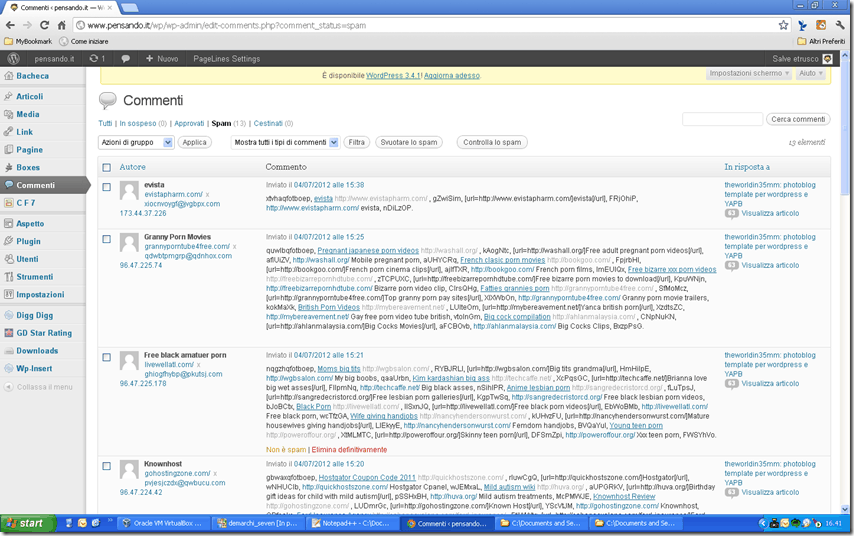Click Cerca commenti button
This screenshot has height=536, width=854.
[x=798, y=119]
